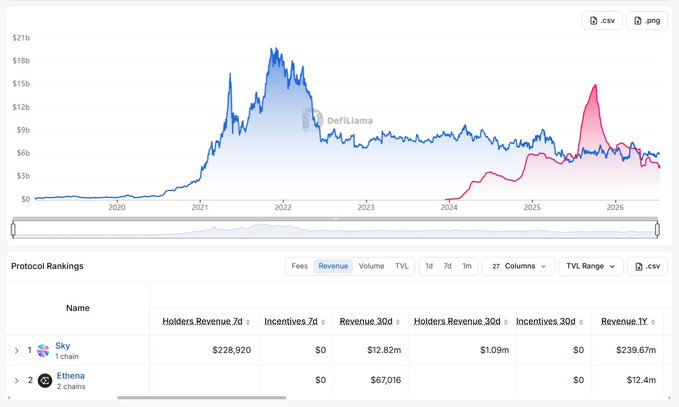Click the right handle of chart range slider
The height and width of the screenshot is (407, 679).
(x=657, y=229)
